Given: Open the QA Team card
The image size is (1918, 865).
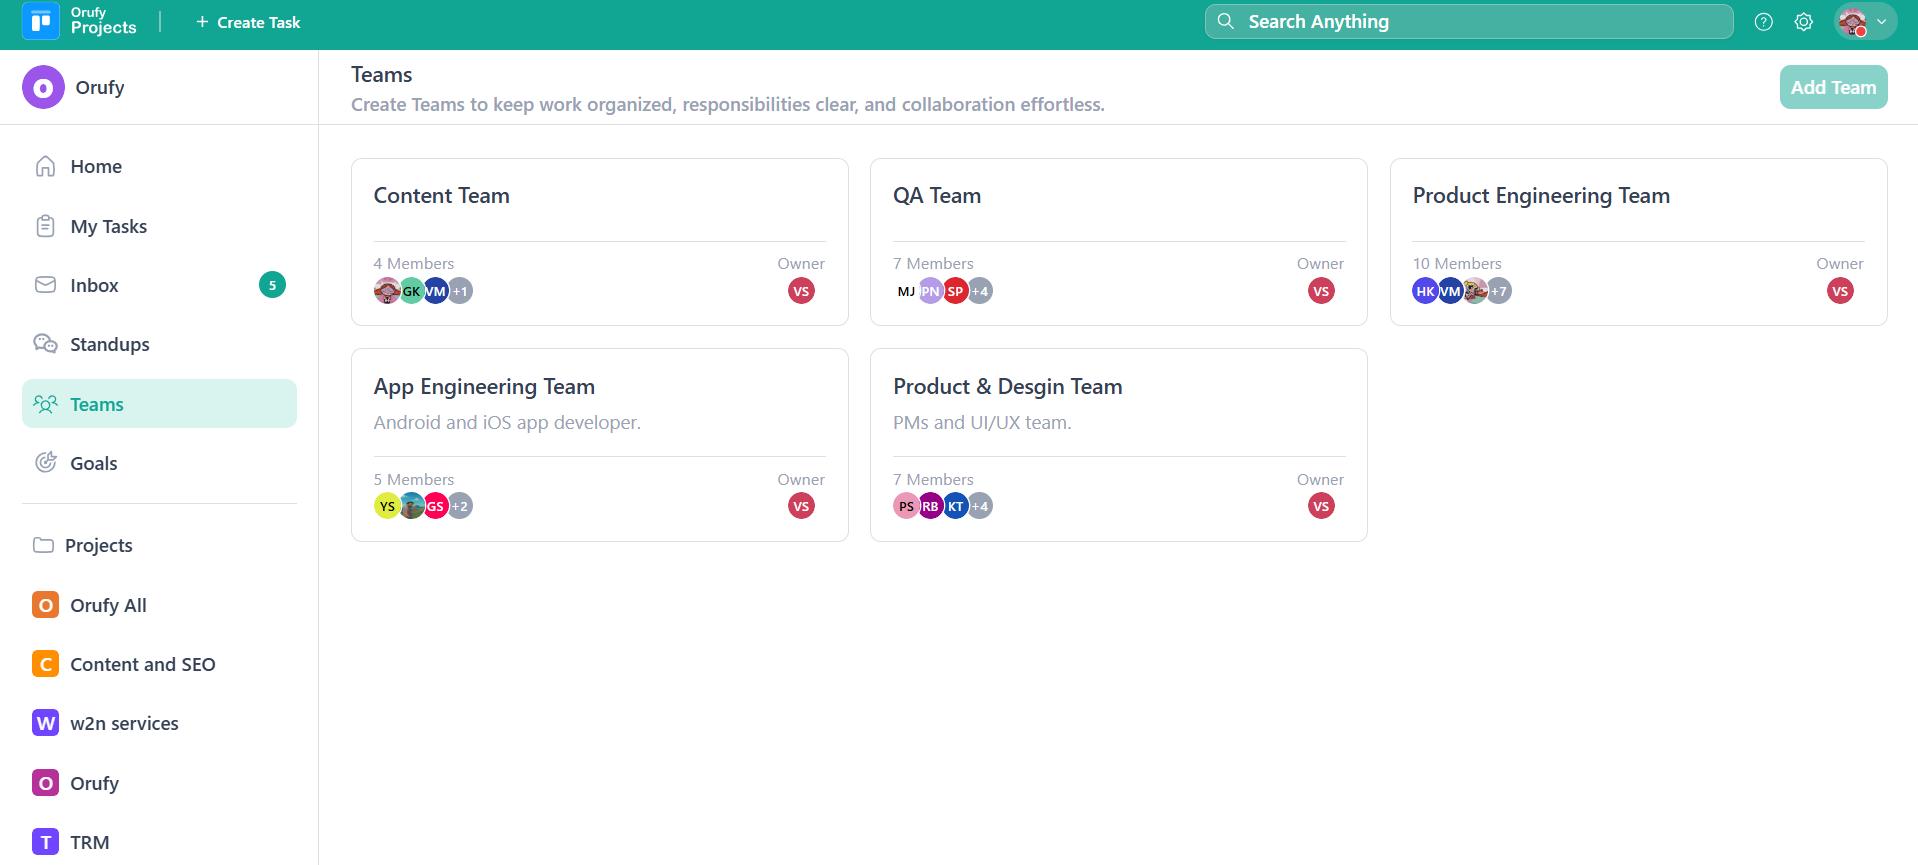Looking at the screenshot, I should pos(1118,242).
